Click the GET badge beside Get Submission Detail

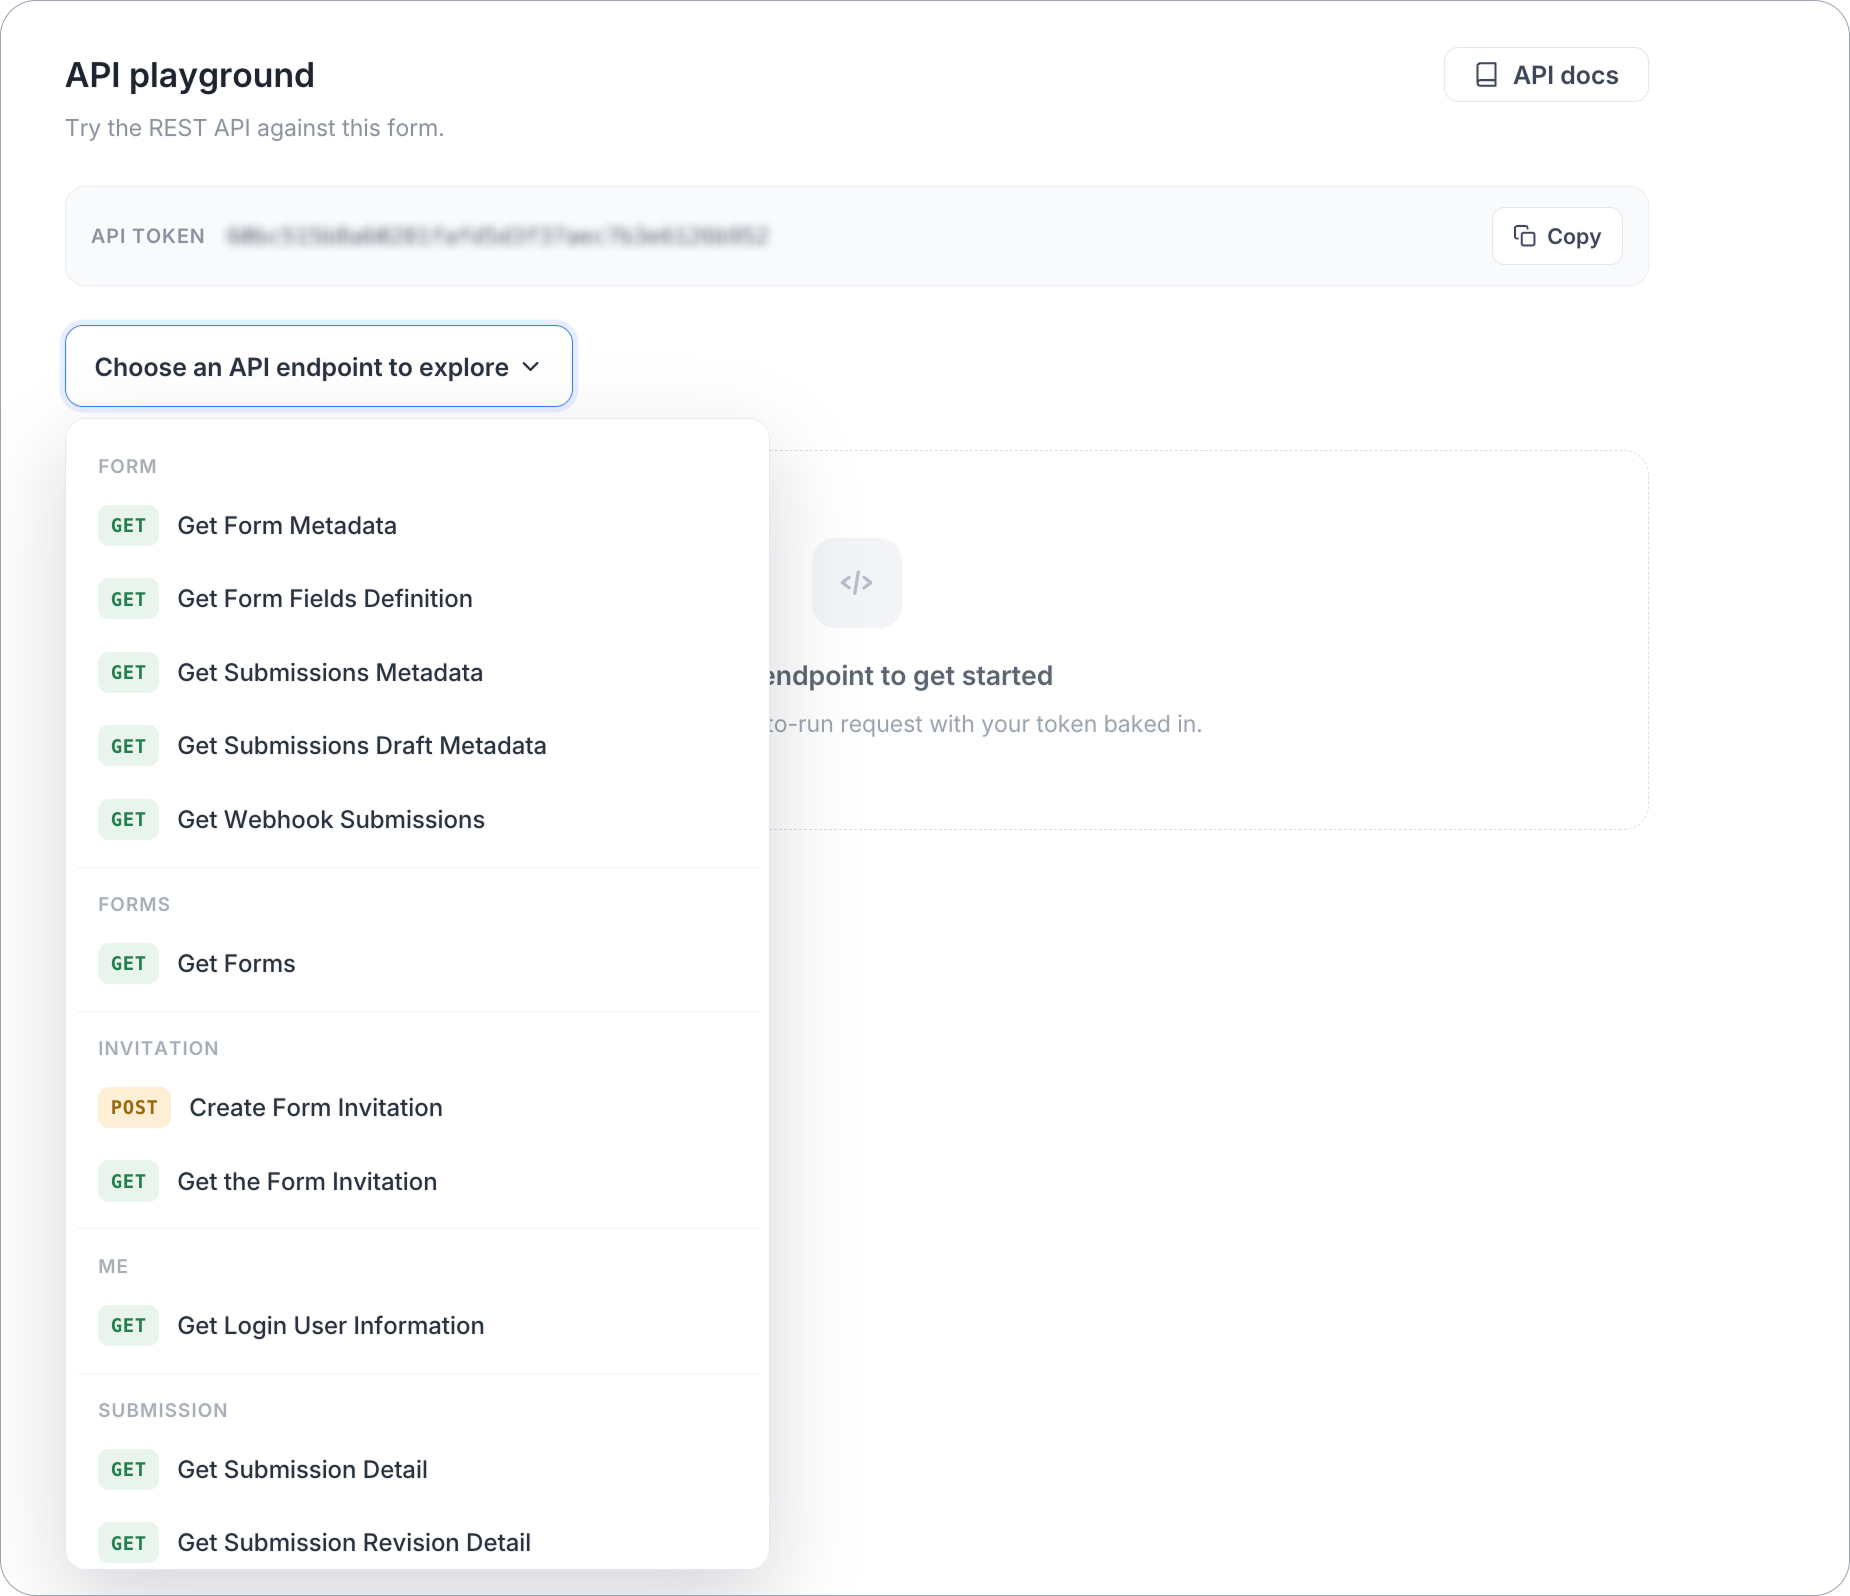[x=128, y=1469]
